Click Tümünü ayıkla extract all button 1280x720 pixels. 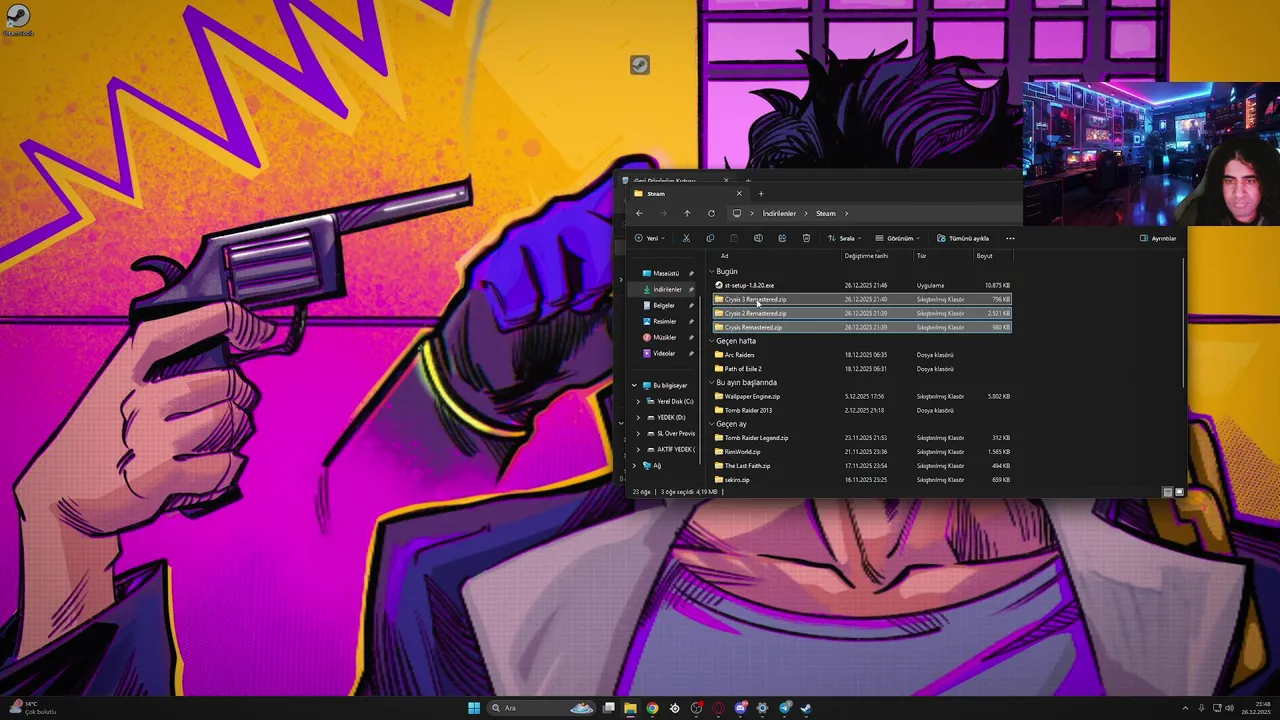(x=963, y=238)
